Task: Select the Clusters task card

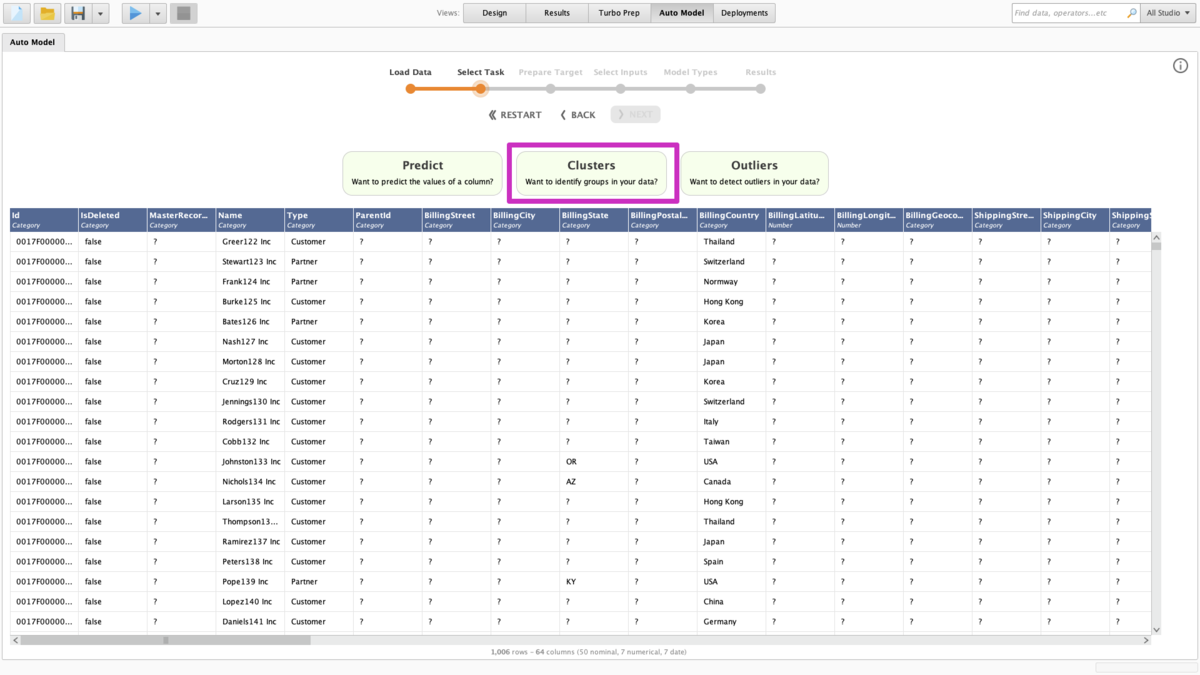Action: pos(591,173)
